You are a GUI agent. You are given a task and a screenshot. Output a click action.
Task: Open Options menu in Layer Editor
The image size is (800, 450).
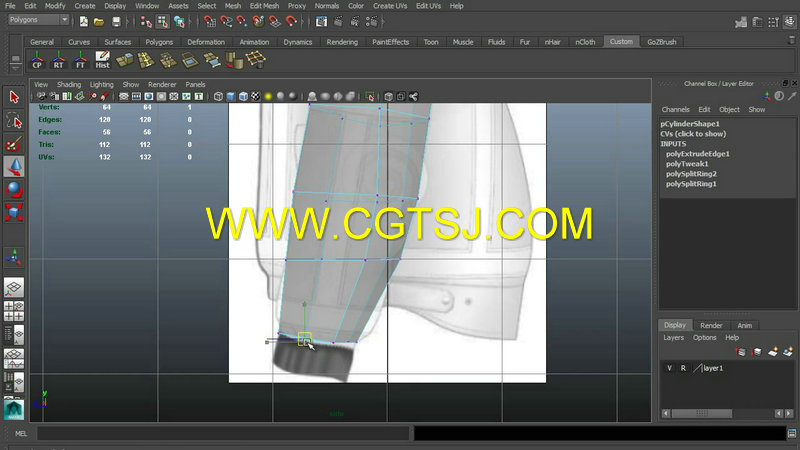pos(704,338)
